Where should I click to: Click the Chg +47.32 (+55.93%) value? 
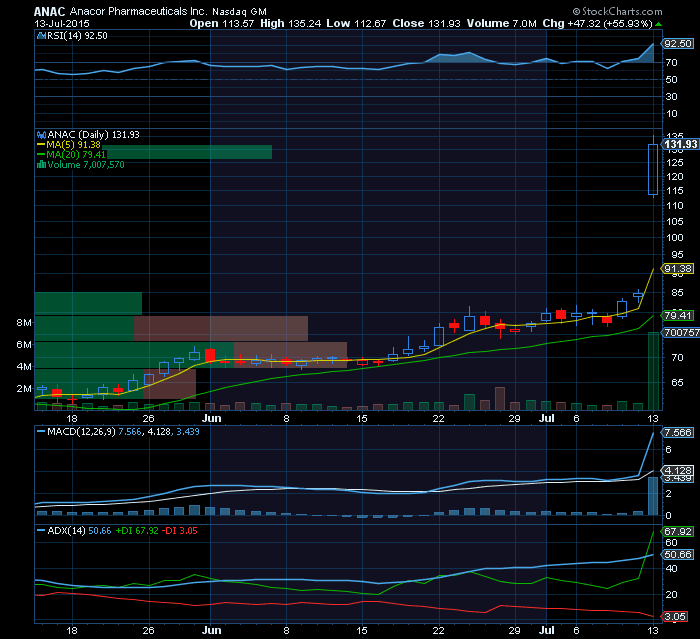click(x=598, y=24)
